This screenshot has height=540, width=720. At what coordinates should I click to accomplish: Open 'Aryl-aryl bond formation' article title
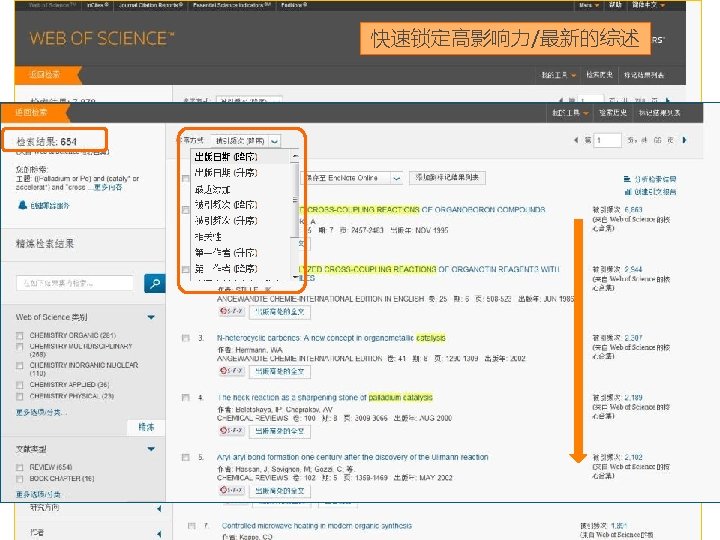[352, 457]
